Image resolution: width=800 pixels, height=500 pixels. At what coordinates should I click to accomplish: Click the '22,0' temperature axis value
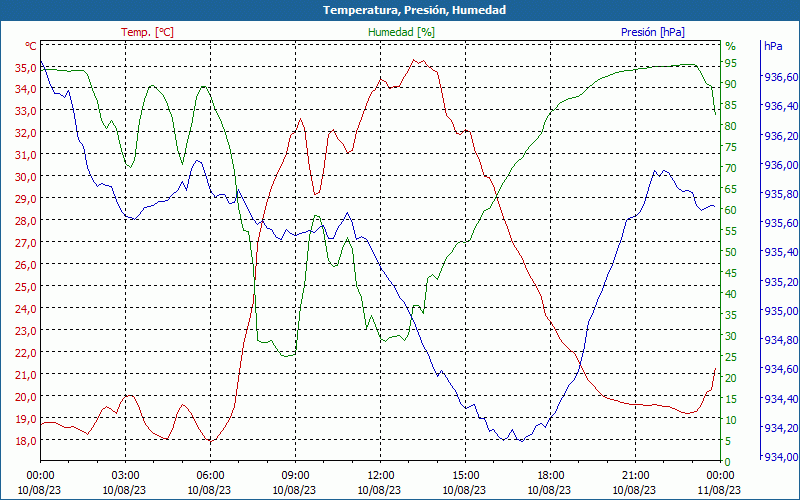(x=26, y=352)
